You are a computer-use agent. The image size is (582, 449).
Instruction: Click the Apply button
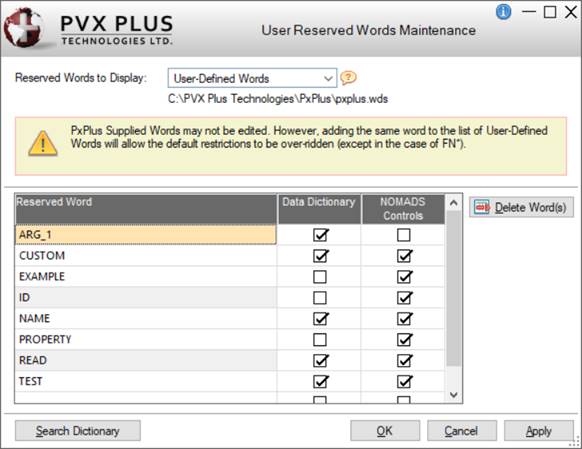538,431
